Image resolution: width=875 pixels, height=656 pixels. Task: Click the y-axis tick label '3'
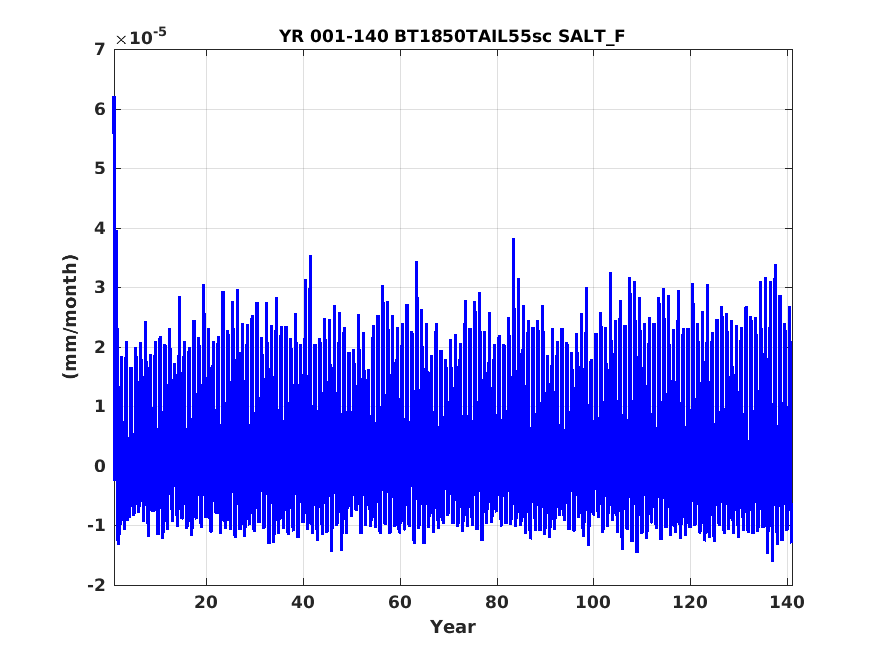[100, 287]
